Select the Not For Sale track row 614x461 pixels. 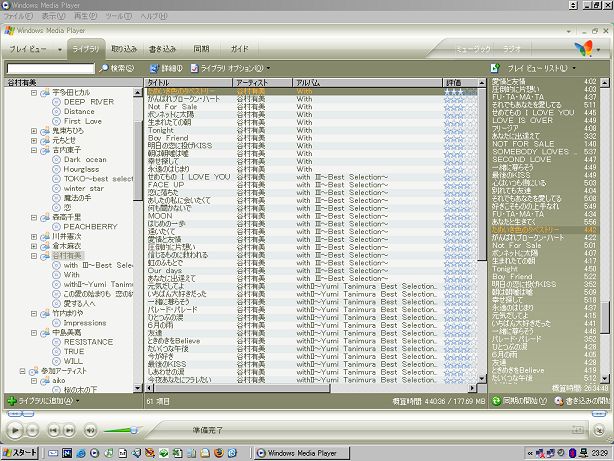pyautogui.click(x=312, y=107)
